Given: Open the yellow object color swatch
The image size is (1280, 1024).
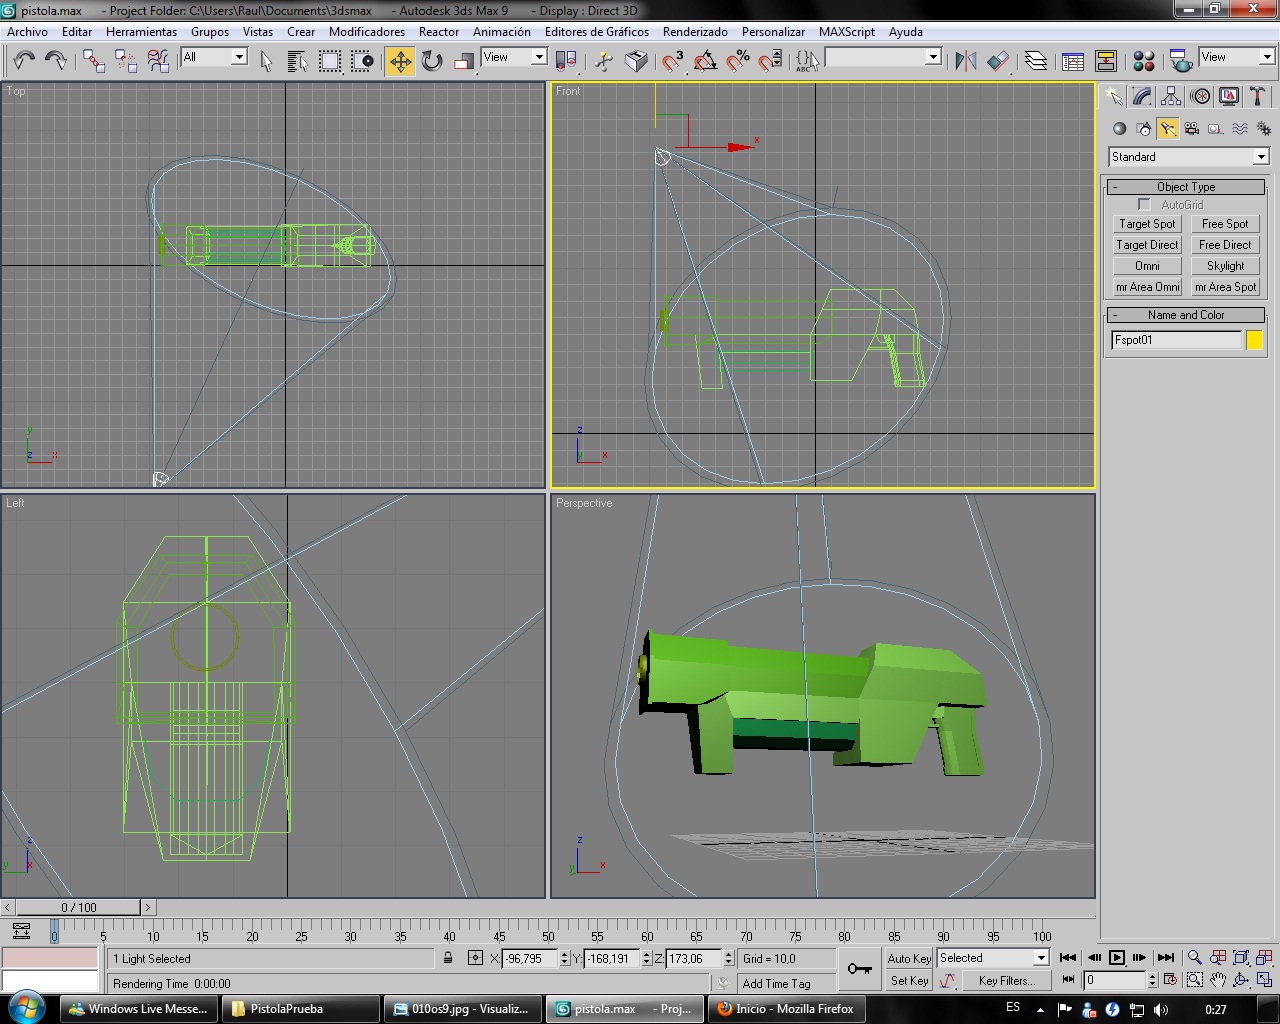Looking at the screenshot, I should pyautogui.click(x=1254, y=340).
